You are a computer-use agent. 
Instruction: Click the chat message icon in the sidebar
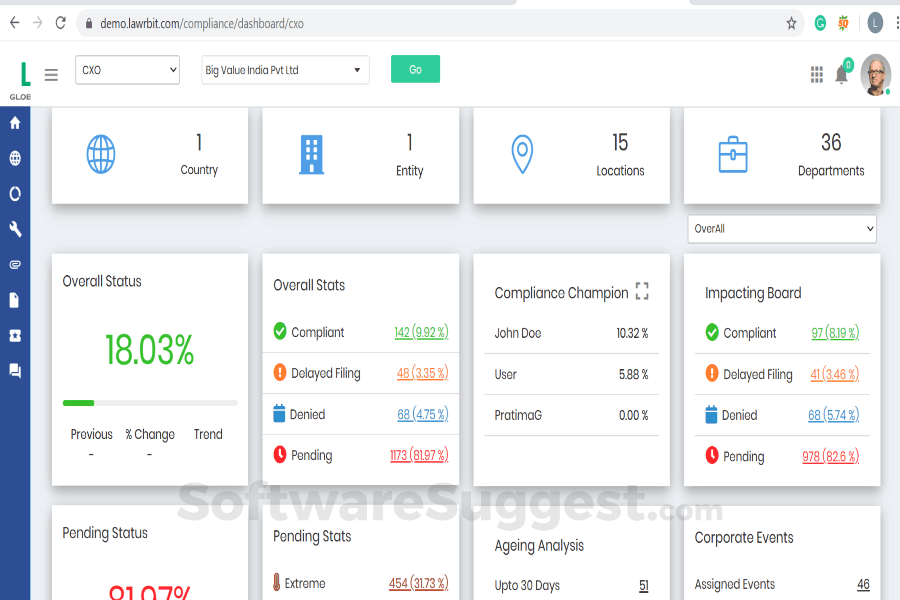(x=14, y=370)
